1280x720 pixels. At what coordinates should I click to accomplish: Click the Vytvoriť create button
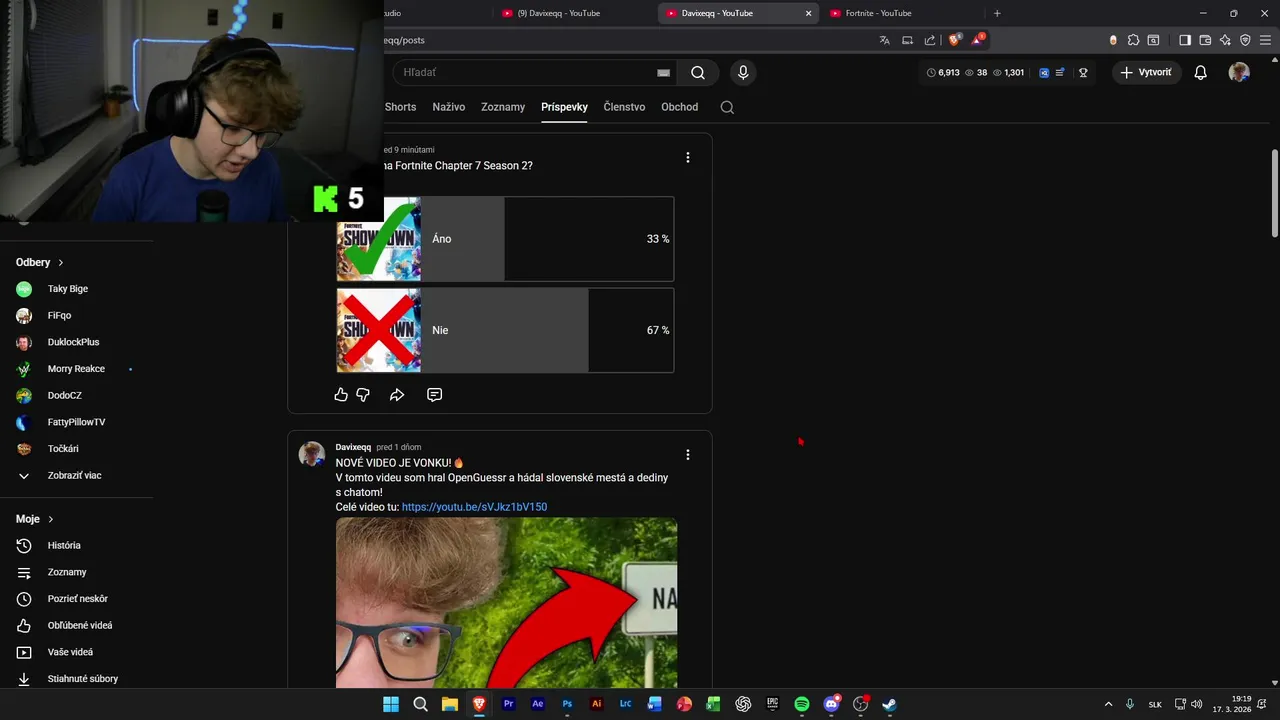[1146, 72]
